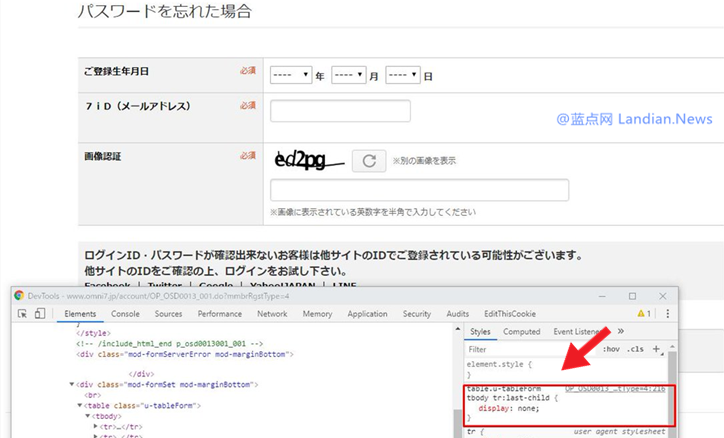Click the 7iD email address input field
724x438 pixels.
click(340, 111)
